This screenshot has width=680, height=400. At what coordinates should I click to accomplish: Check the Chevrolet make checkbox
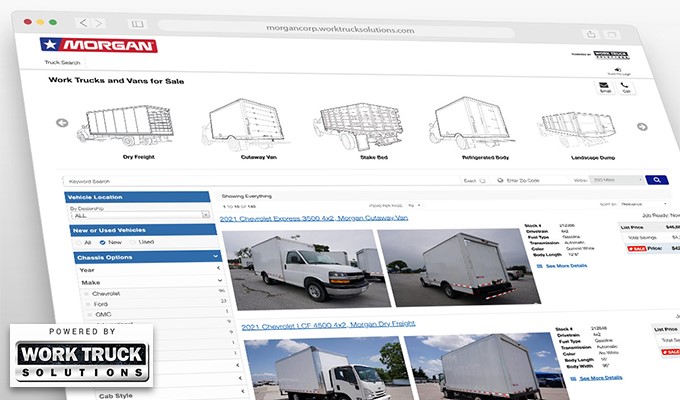(85, 294)
